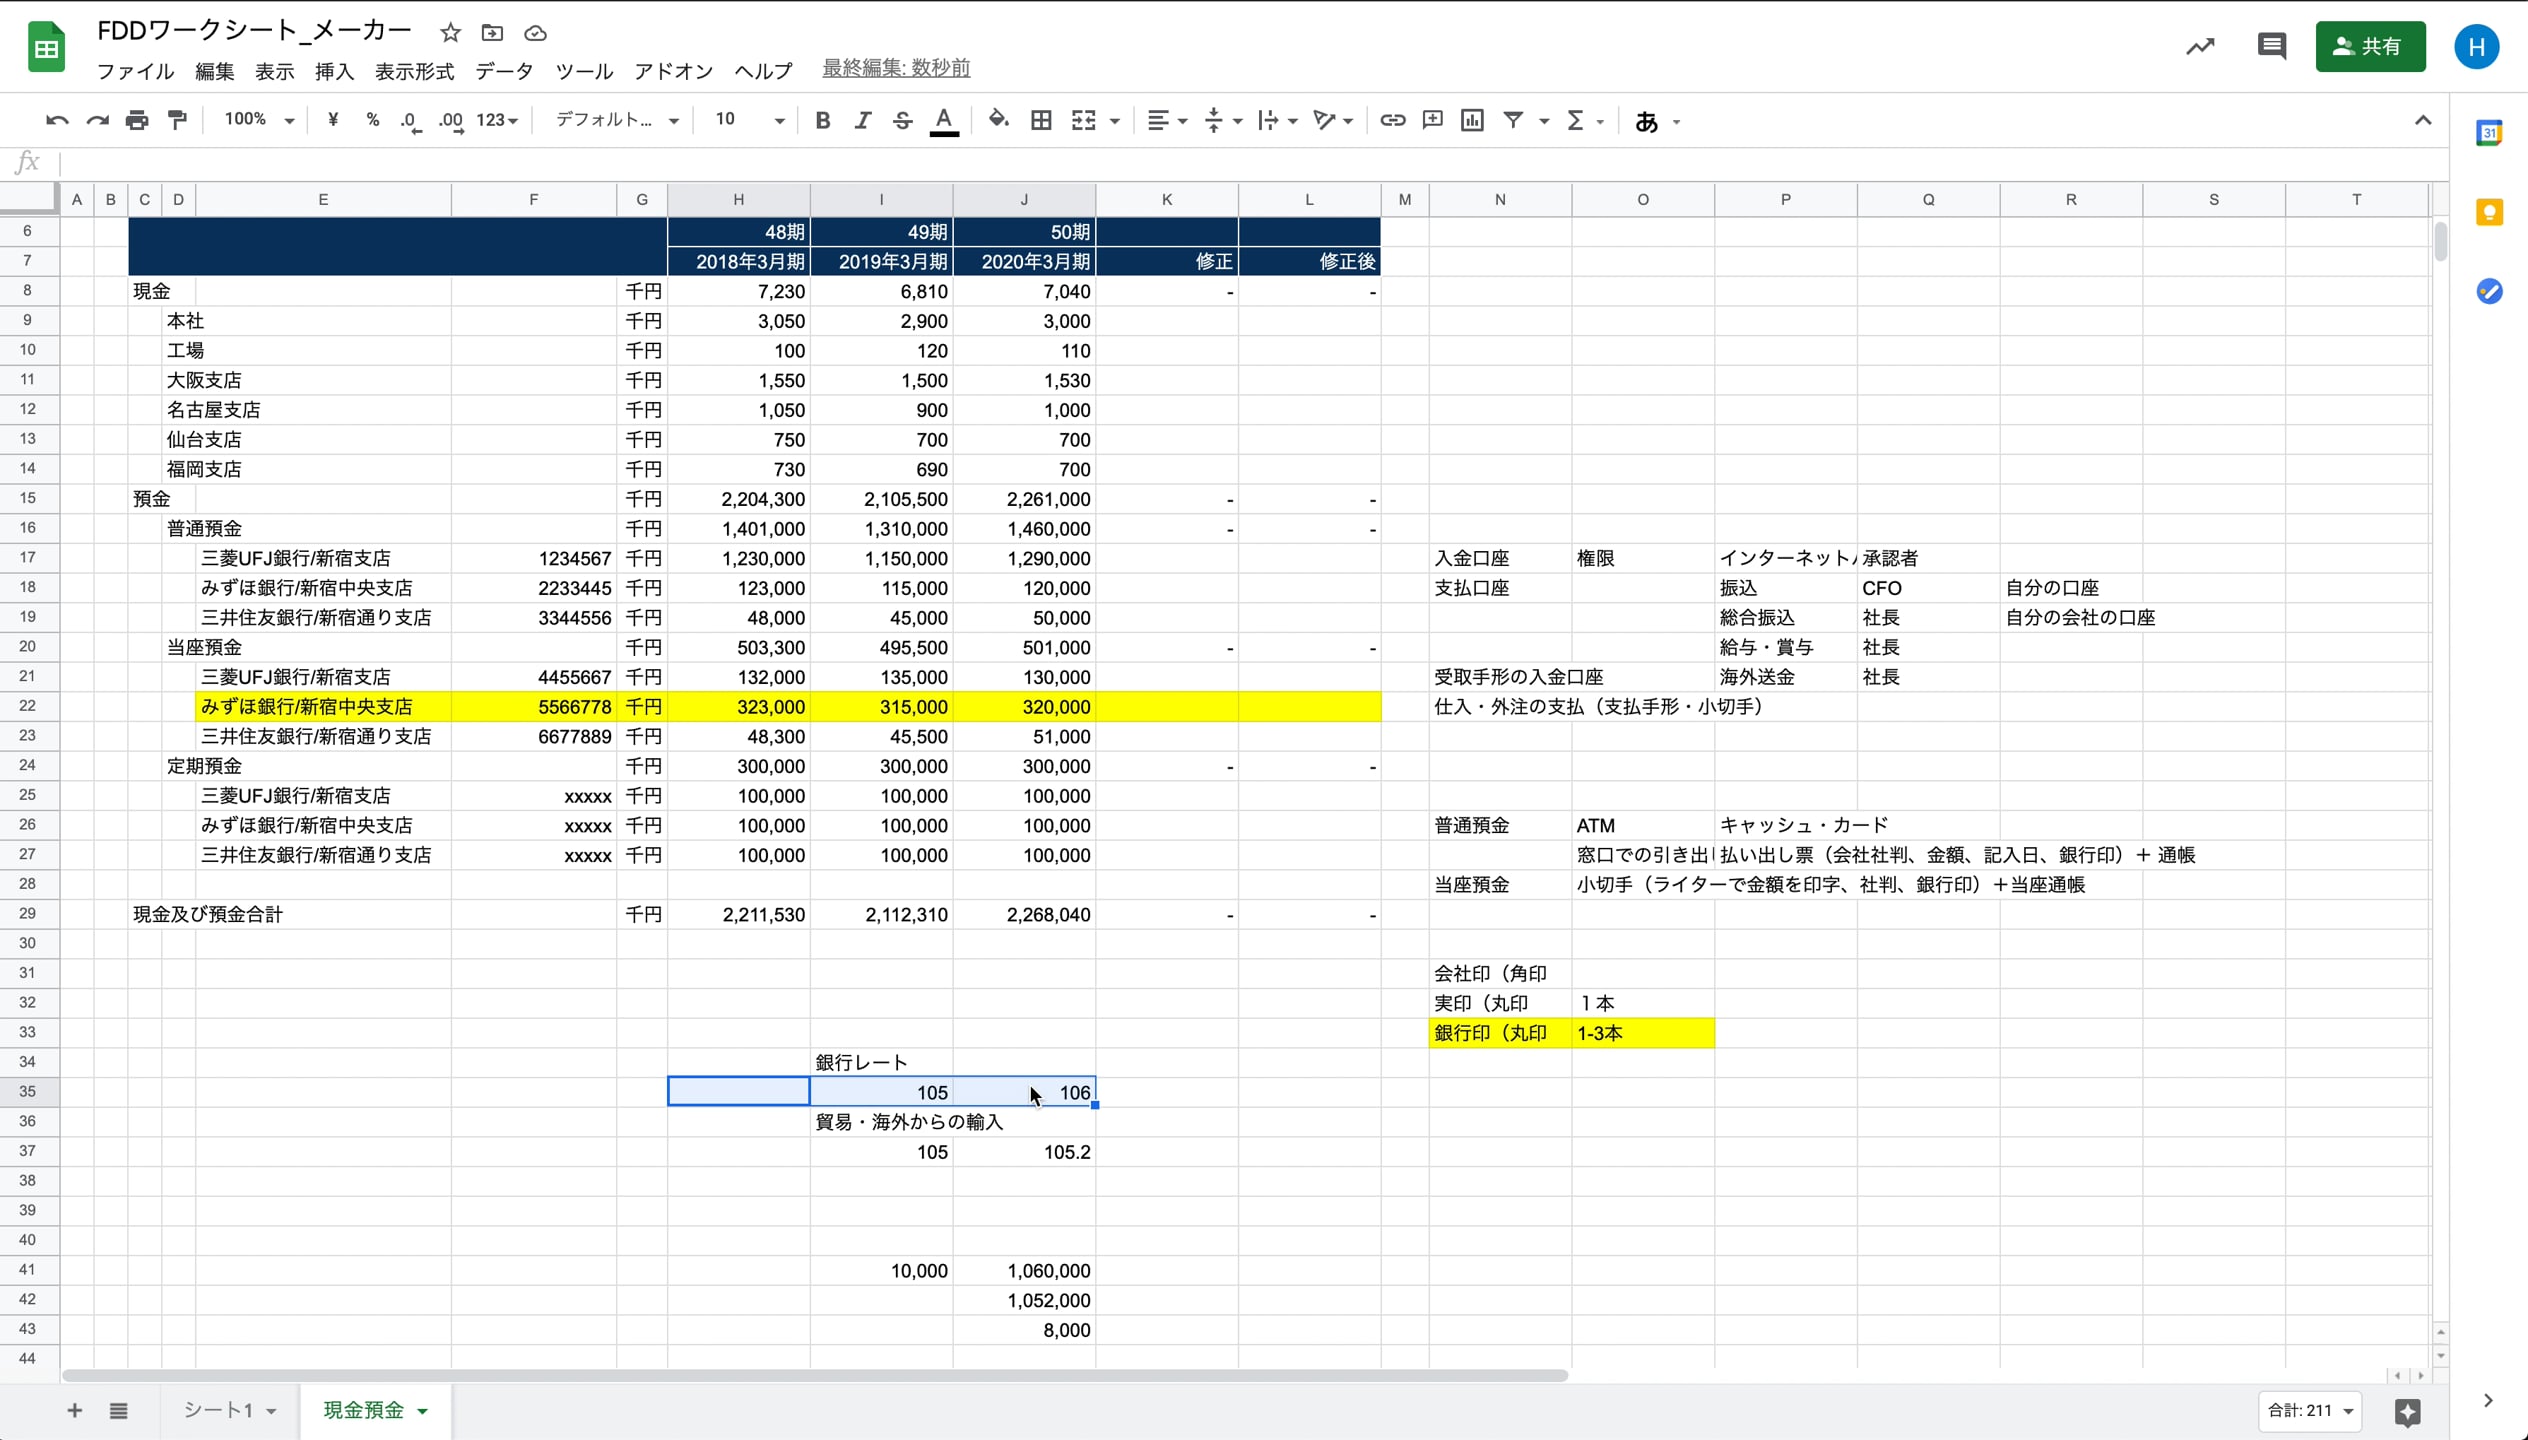Screen dimensions: 2528x1440
Task: Select the paint format tool
Action: [x=177, y=119]
